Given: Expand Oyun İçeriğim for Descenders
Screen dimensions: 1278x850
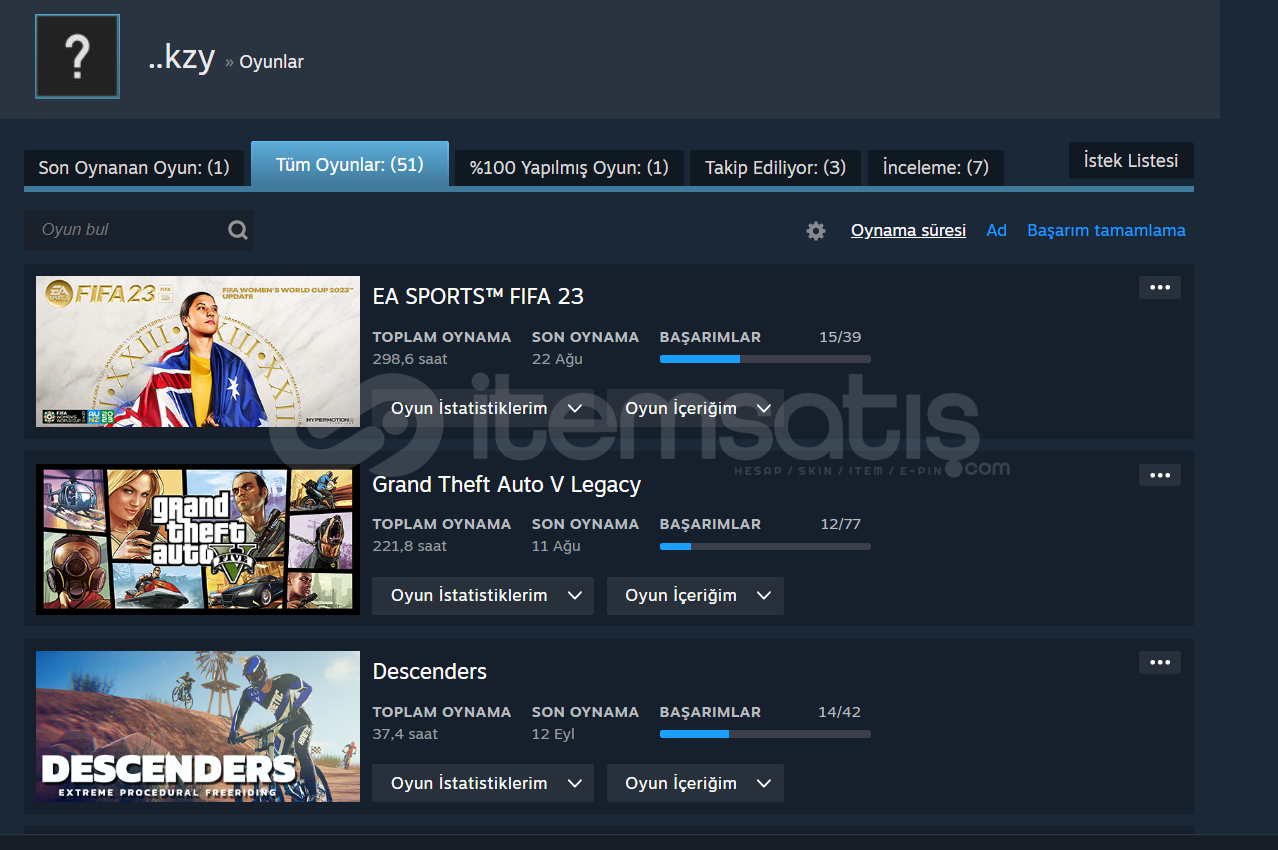Looking at the screenshot, I should pos(695,783).
